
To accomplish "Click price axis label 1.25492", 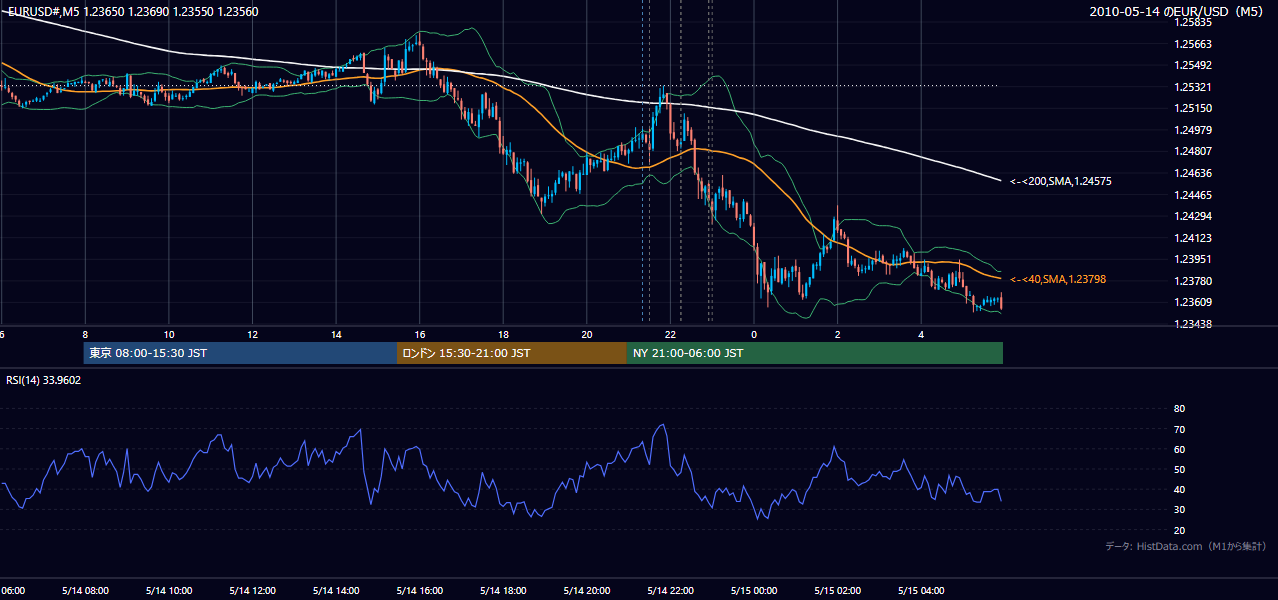I will pyautogui.click(x=1193, y=65).
